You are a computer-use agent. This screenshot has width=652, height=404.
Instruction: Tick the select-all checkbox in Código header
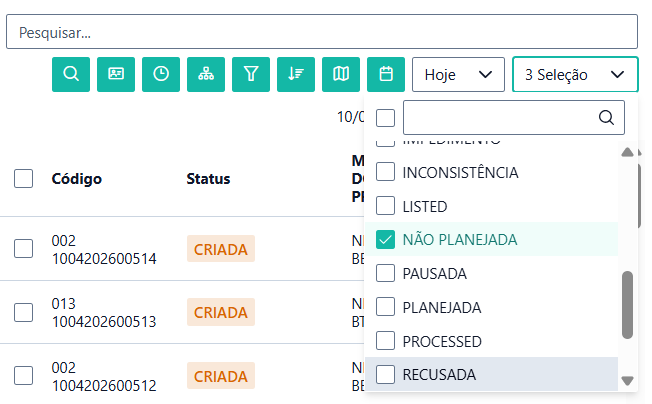24,179
